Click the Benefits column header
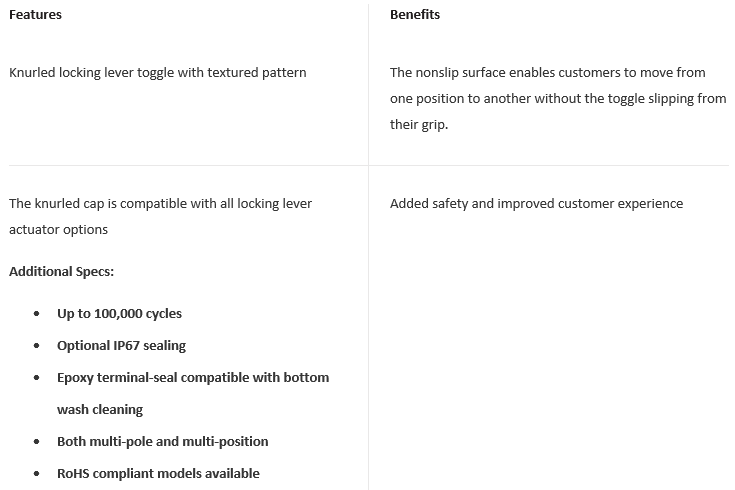 point(415,15)
